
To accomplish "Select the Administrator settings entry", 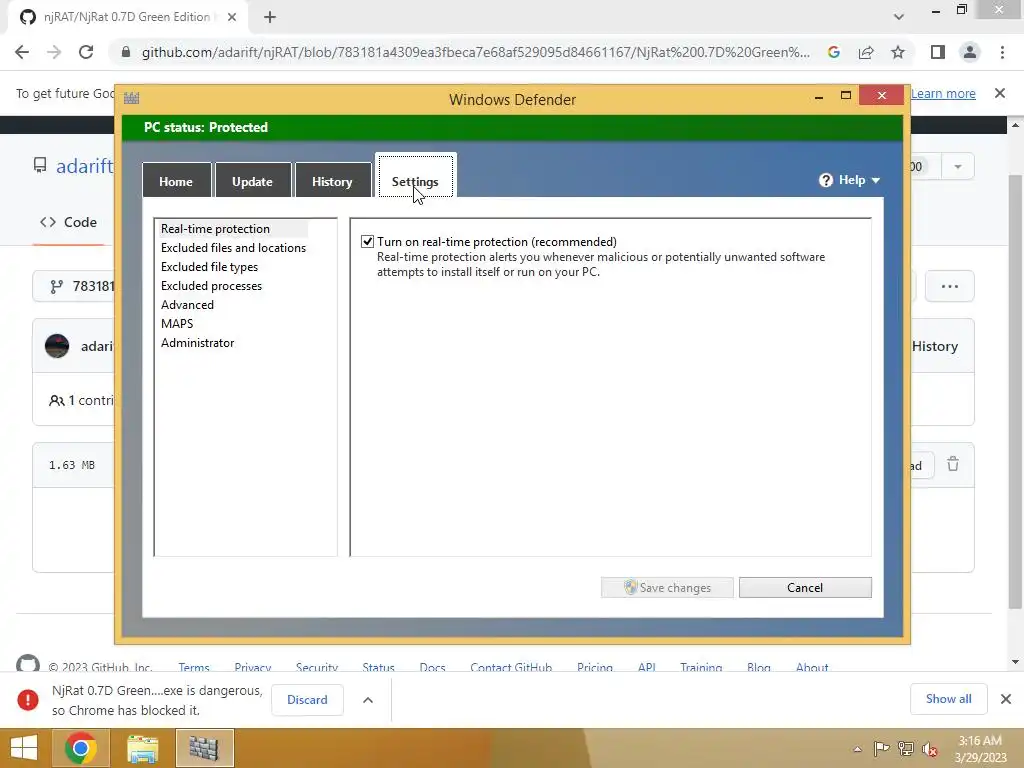I will pyautogui.click(x=198, y=342).
